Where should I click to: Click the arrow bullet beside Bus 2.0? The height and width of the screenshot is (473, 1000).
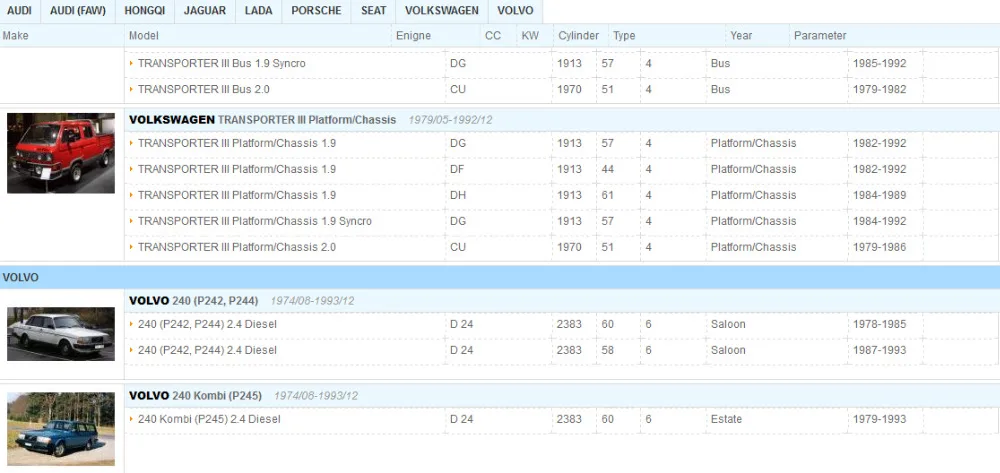pyautogui.click(x=131, y=89)
